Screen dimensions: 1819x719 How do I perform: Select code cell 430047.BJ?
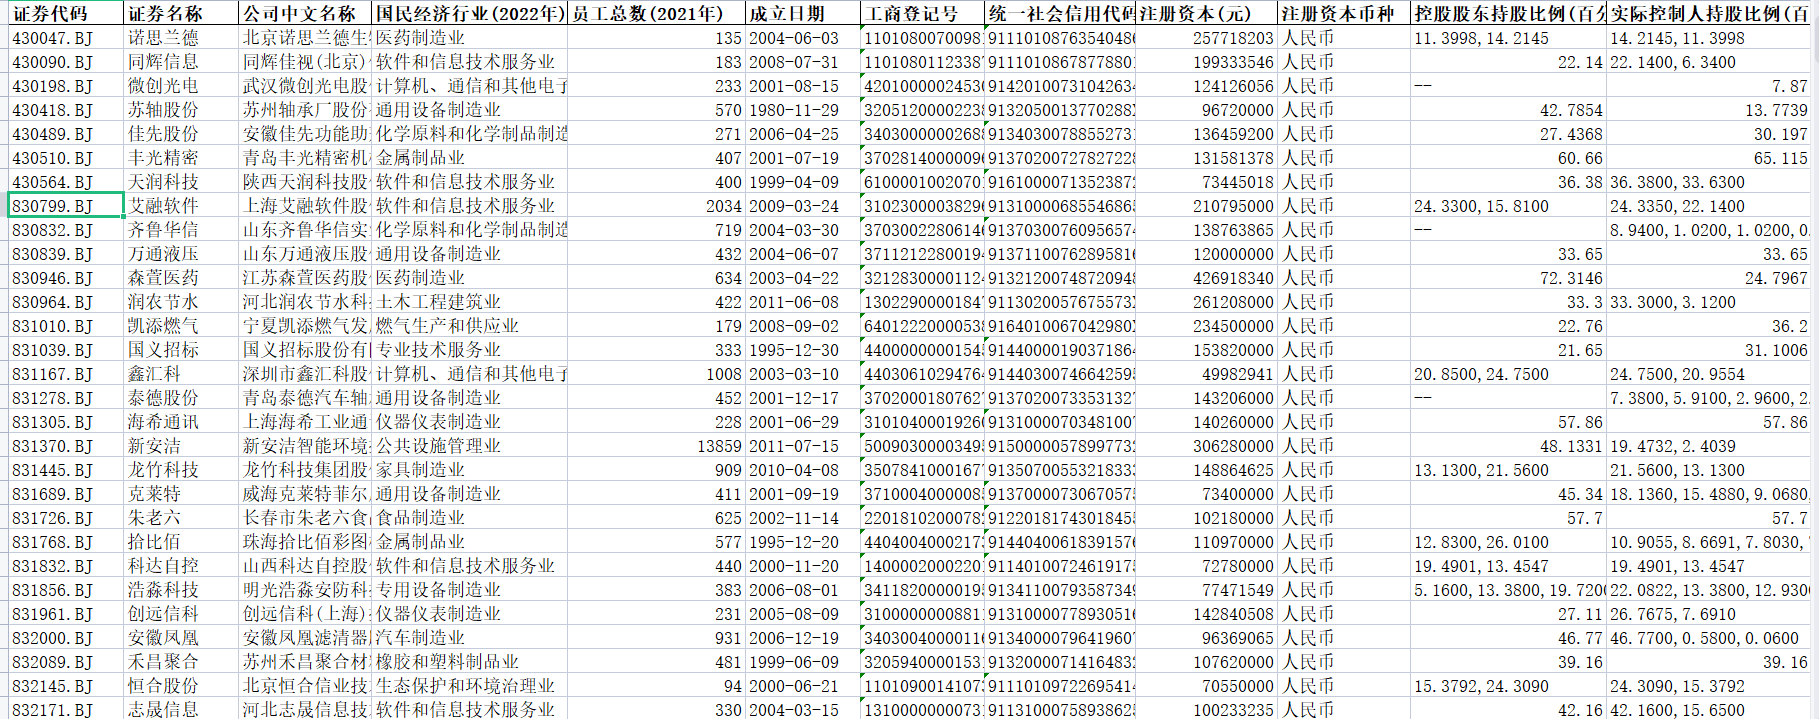point(66,38)
